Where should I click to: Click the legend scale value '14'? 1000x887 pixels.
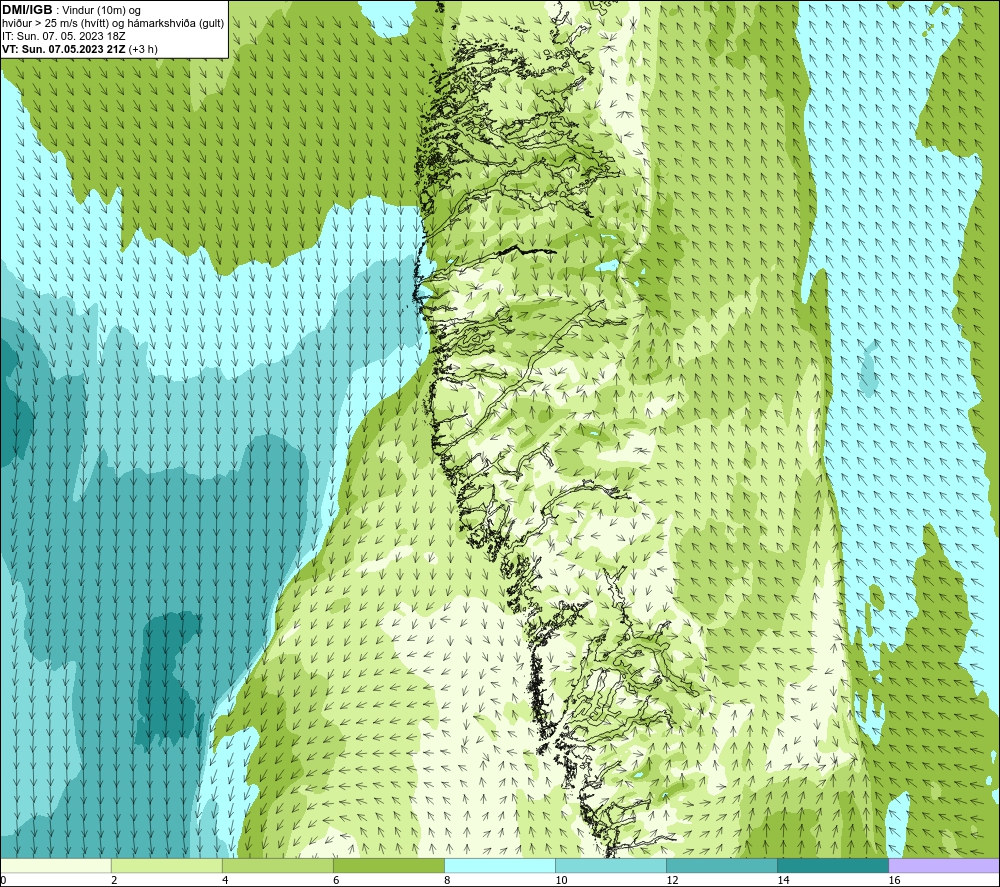pos(783,880)
